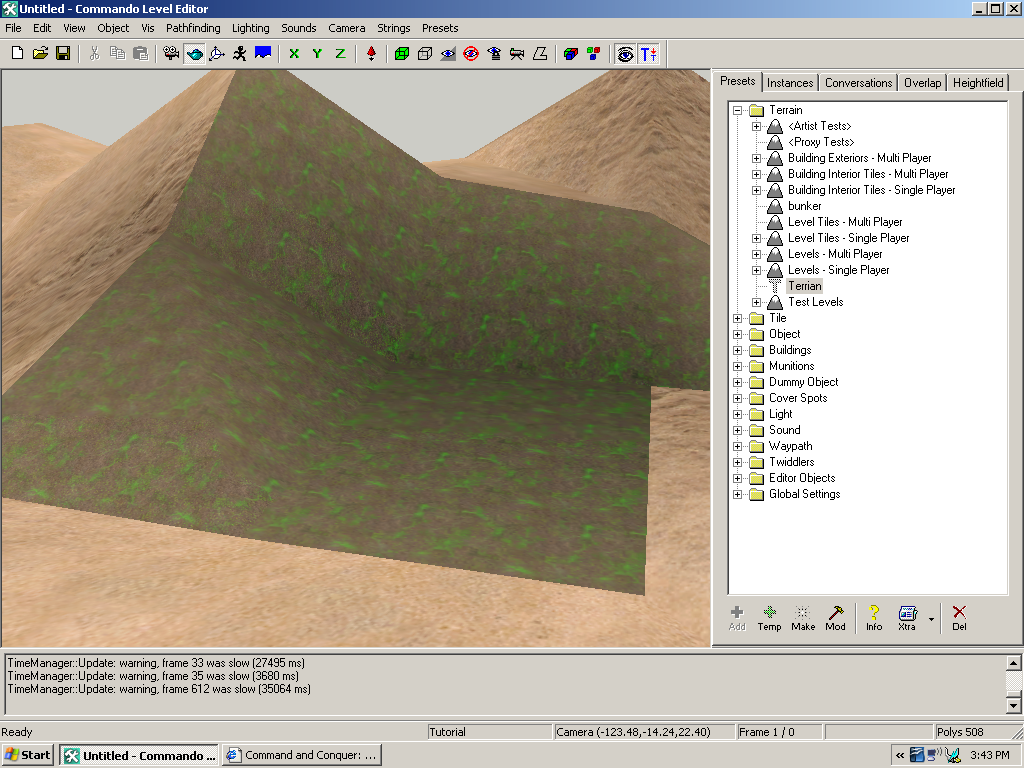The image size is (1024, 768).
Task: Click the Windows Start button
Action: click(28, 755)
